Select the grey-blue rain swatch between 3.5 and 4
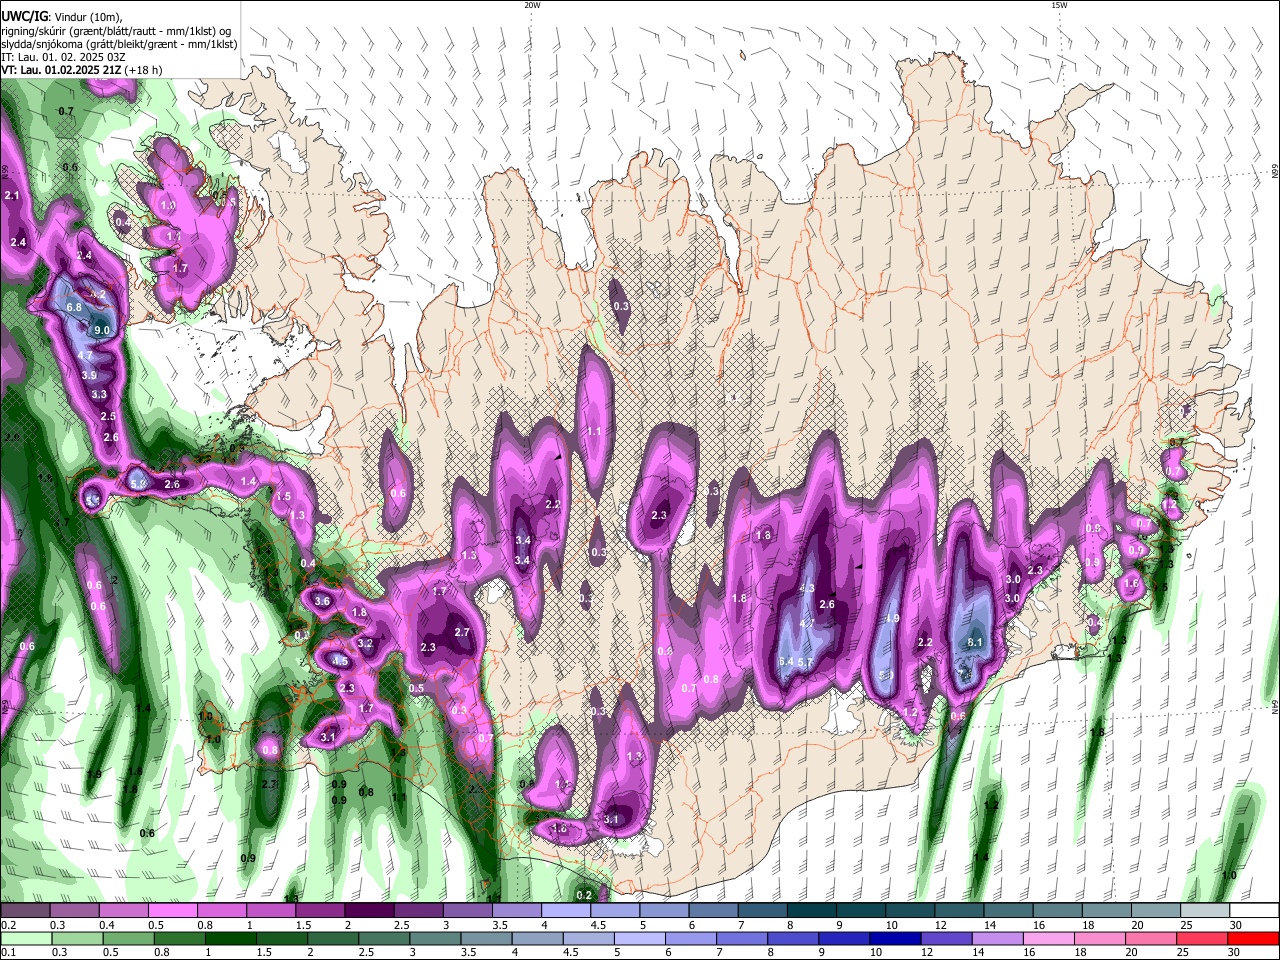The width and height of the screenshot is (1280, 960). click(x=486, y=938)
